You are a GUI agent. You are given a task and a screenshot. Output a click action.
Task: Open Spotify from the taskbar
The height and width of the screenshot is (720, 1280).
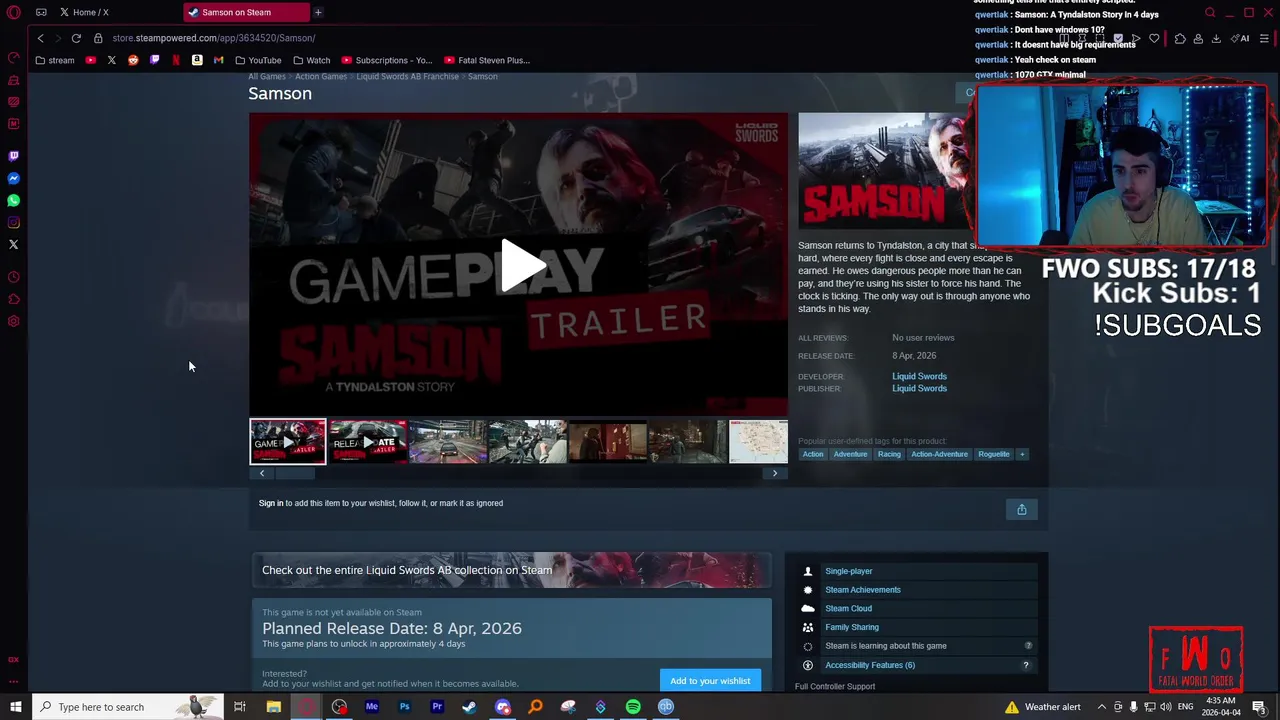coord(633,707)
